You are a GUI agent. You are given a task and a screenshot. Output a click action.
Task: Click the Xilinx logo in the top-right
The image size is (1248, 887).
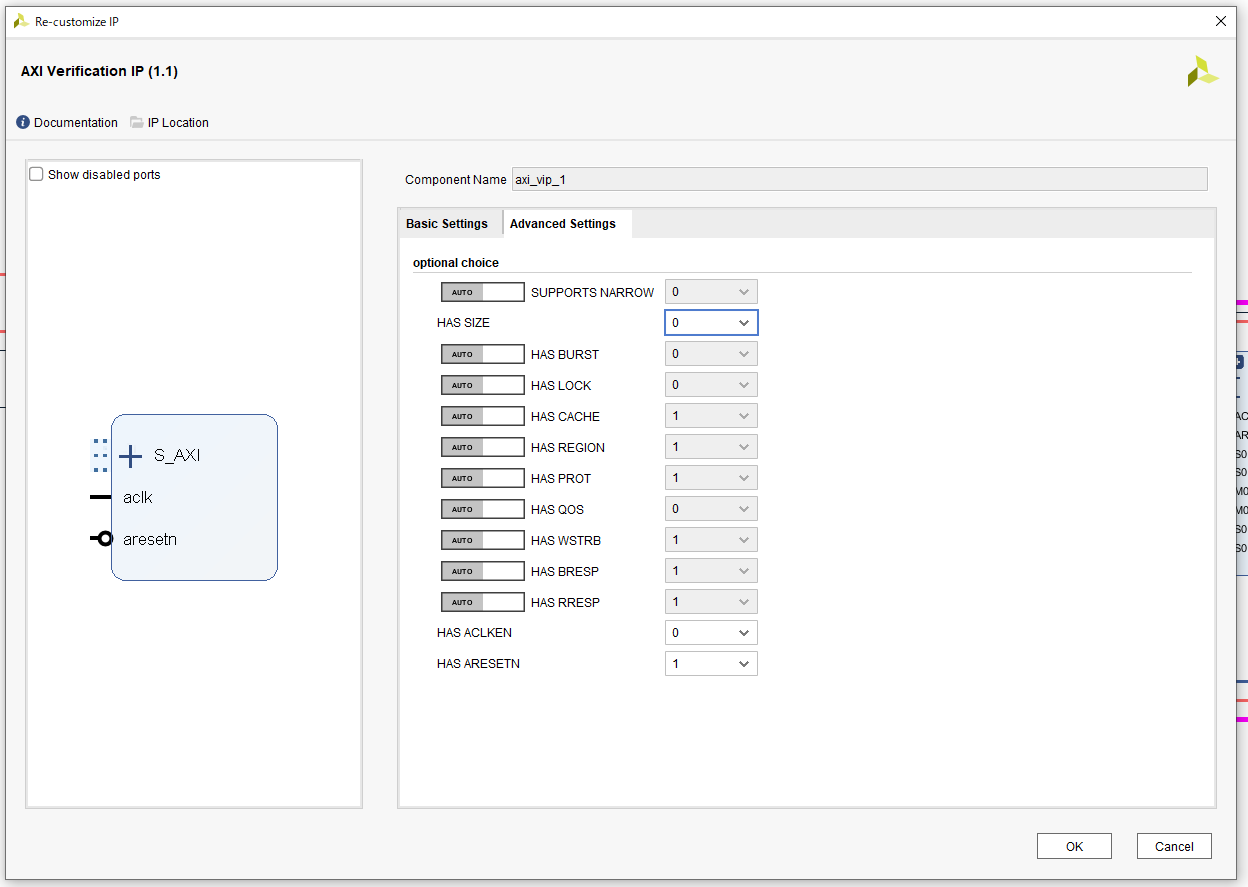pyautogui.click(x=1202, y=71)
